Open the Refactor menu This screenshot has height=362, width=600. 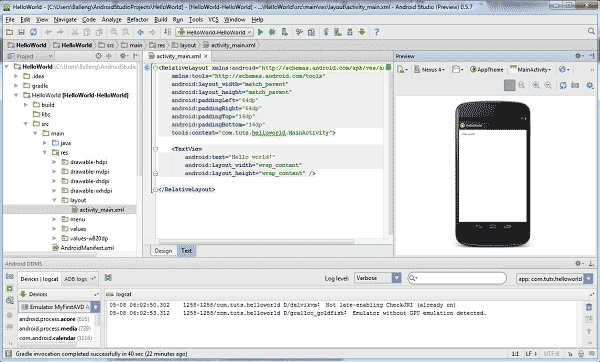tap(137, 20)
